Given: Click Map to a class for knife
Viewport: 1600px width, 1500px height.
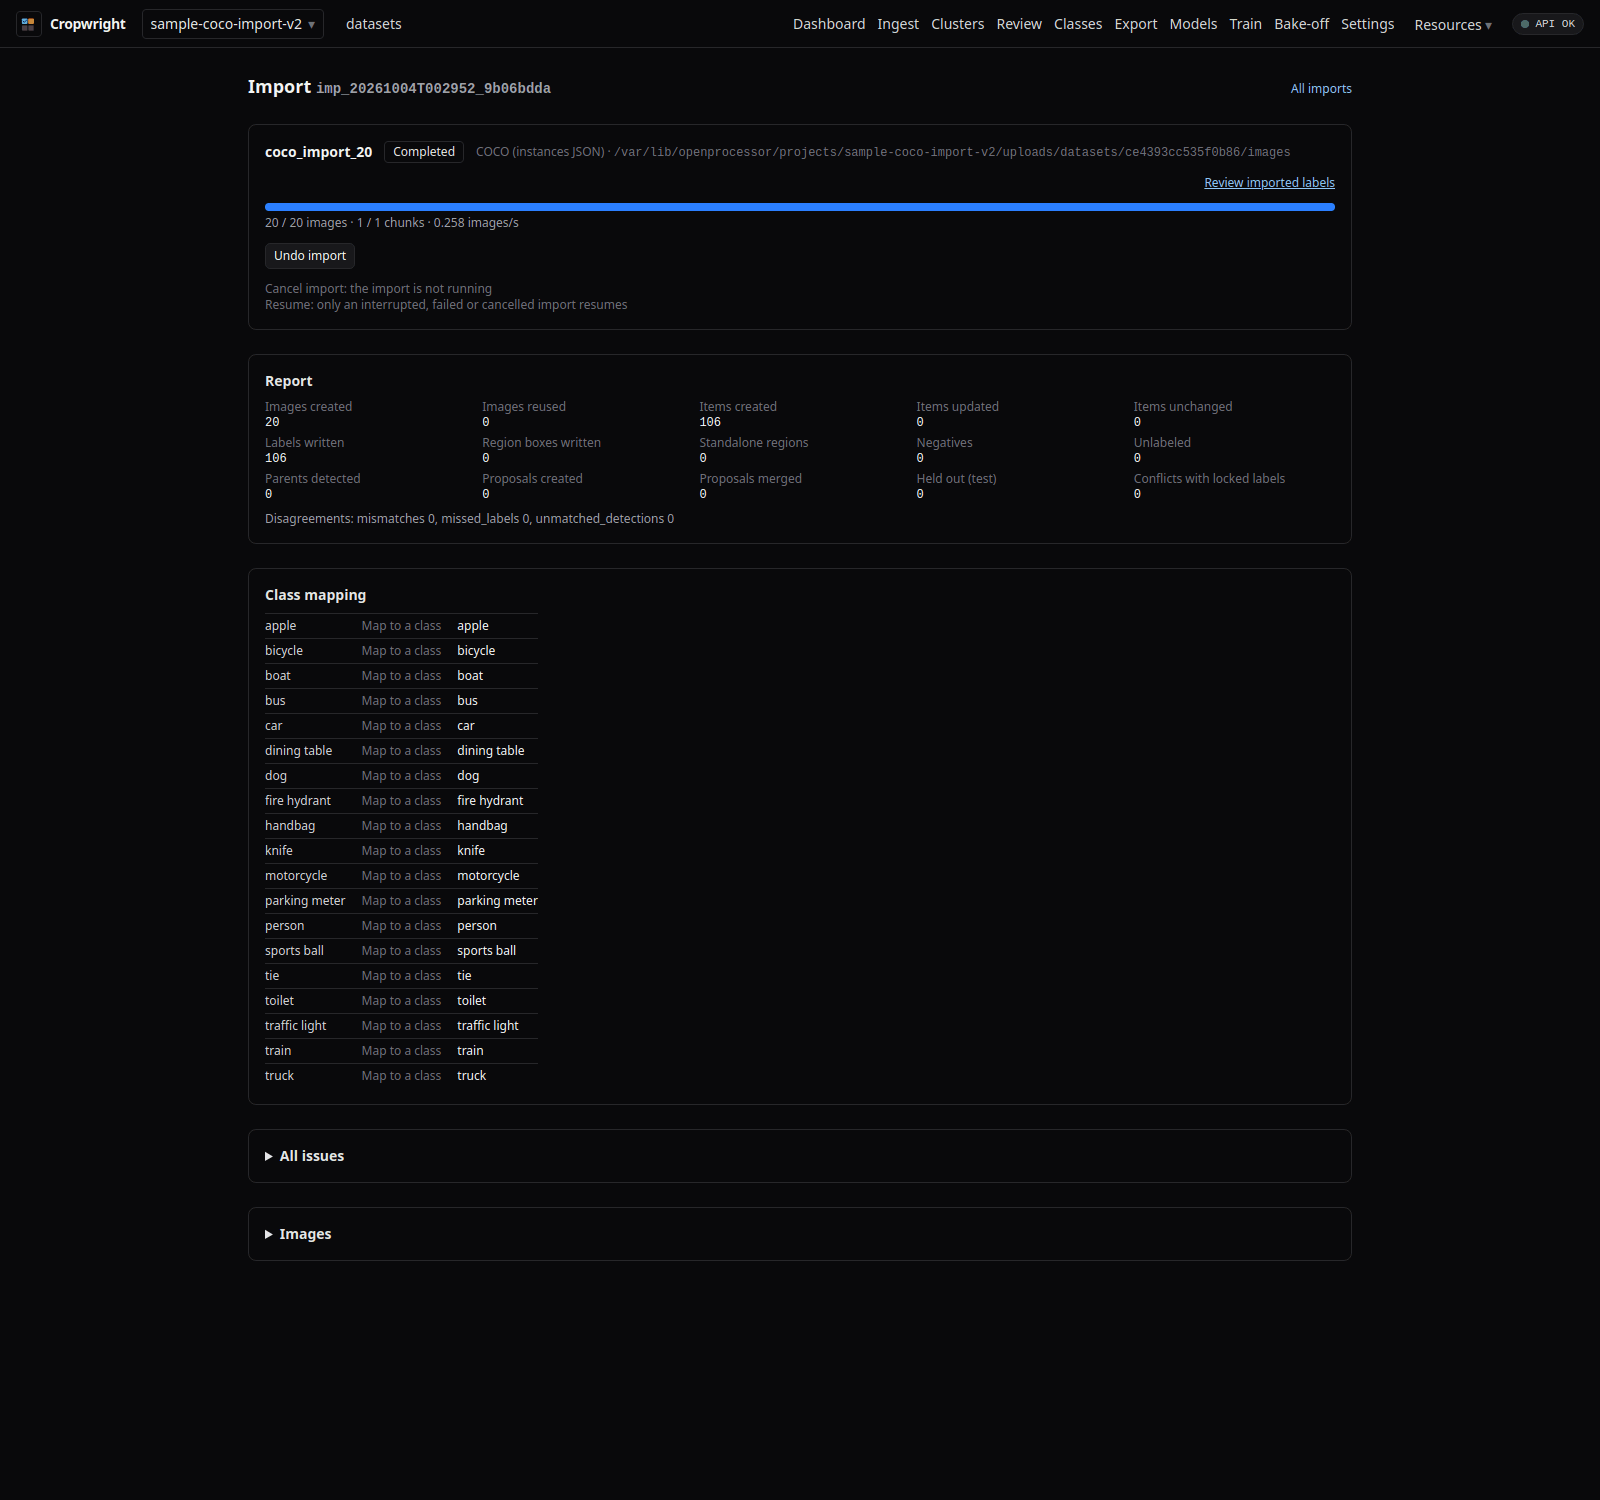Looking at the screenshot, I should pyautogui.click(x=401, y=851).
